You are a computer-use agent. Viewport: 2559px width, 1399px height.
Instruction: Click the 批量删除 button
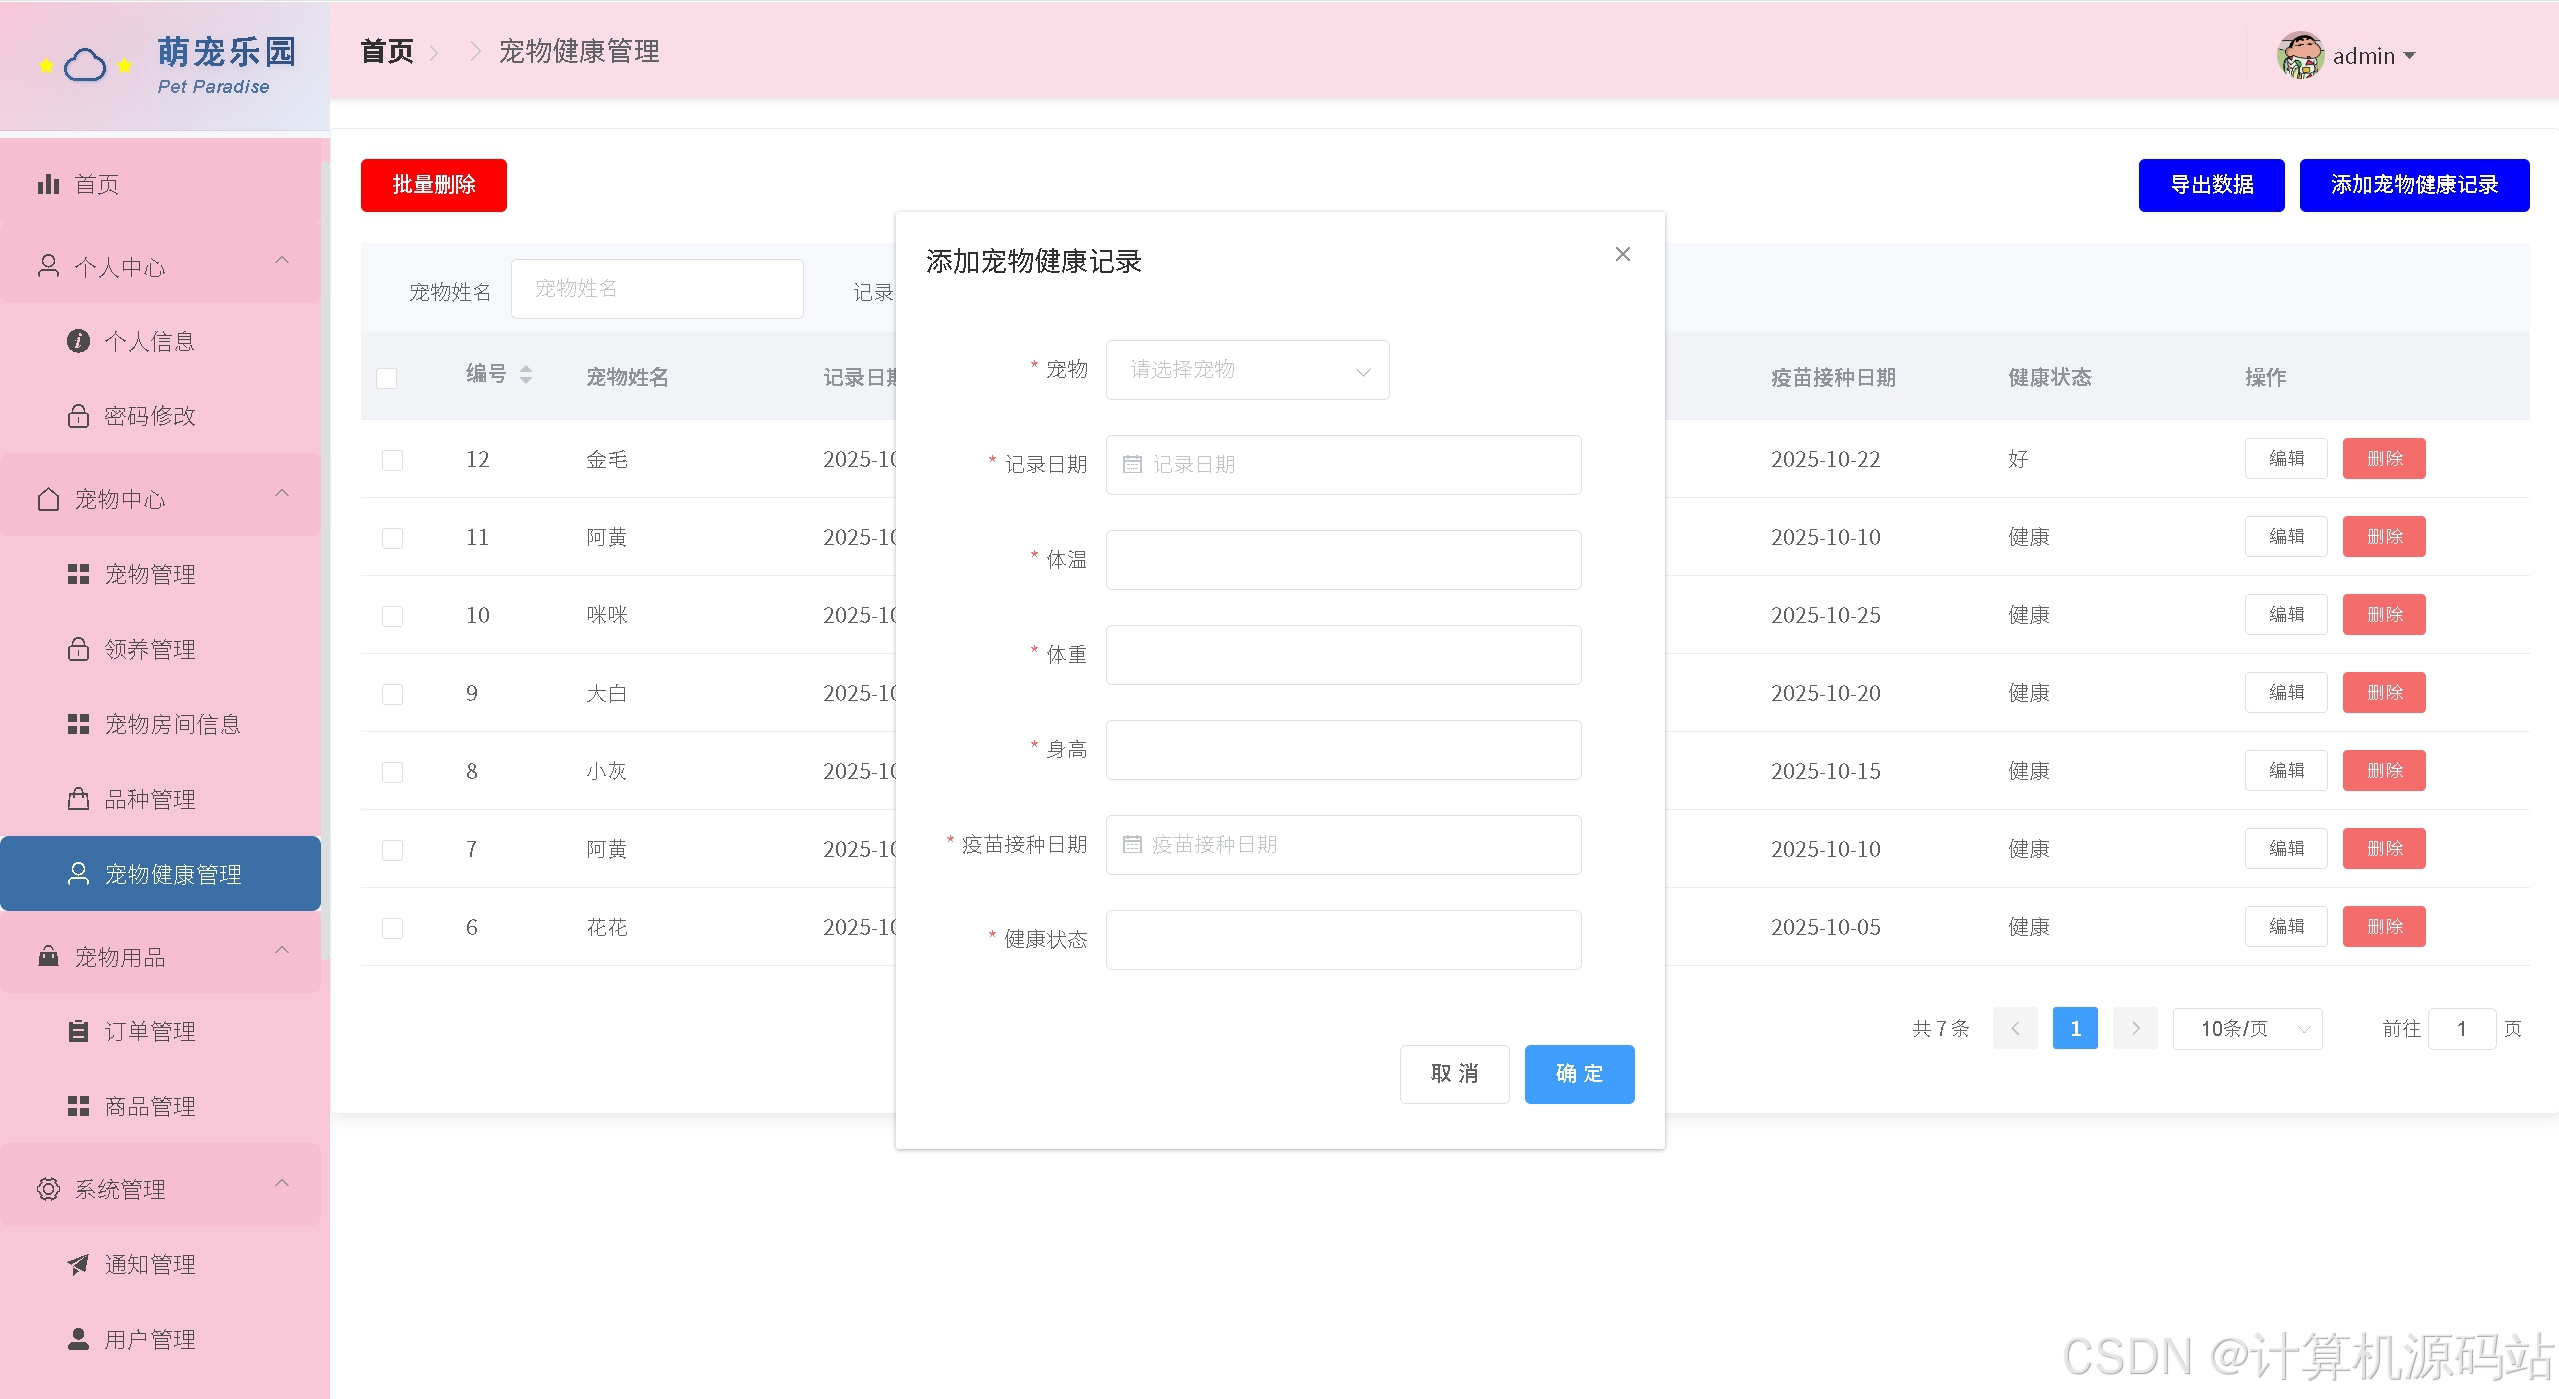click(434, 185)
